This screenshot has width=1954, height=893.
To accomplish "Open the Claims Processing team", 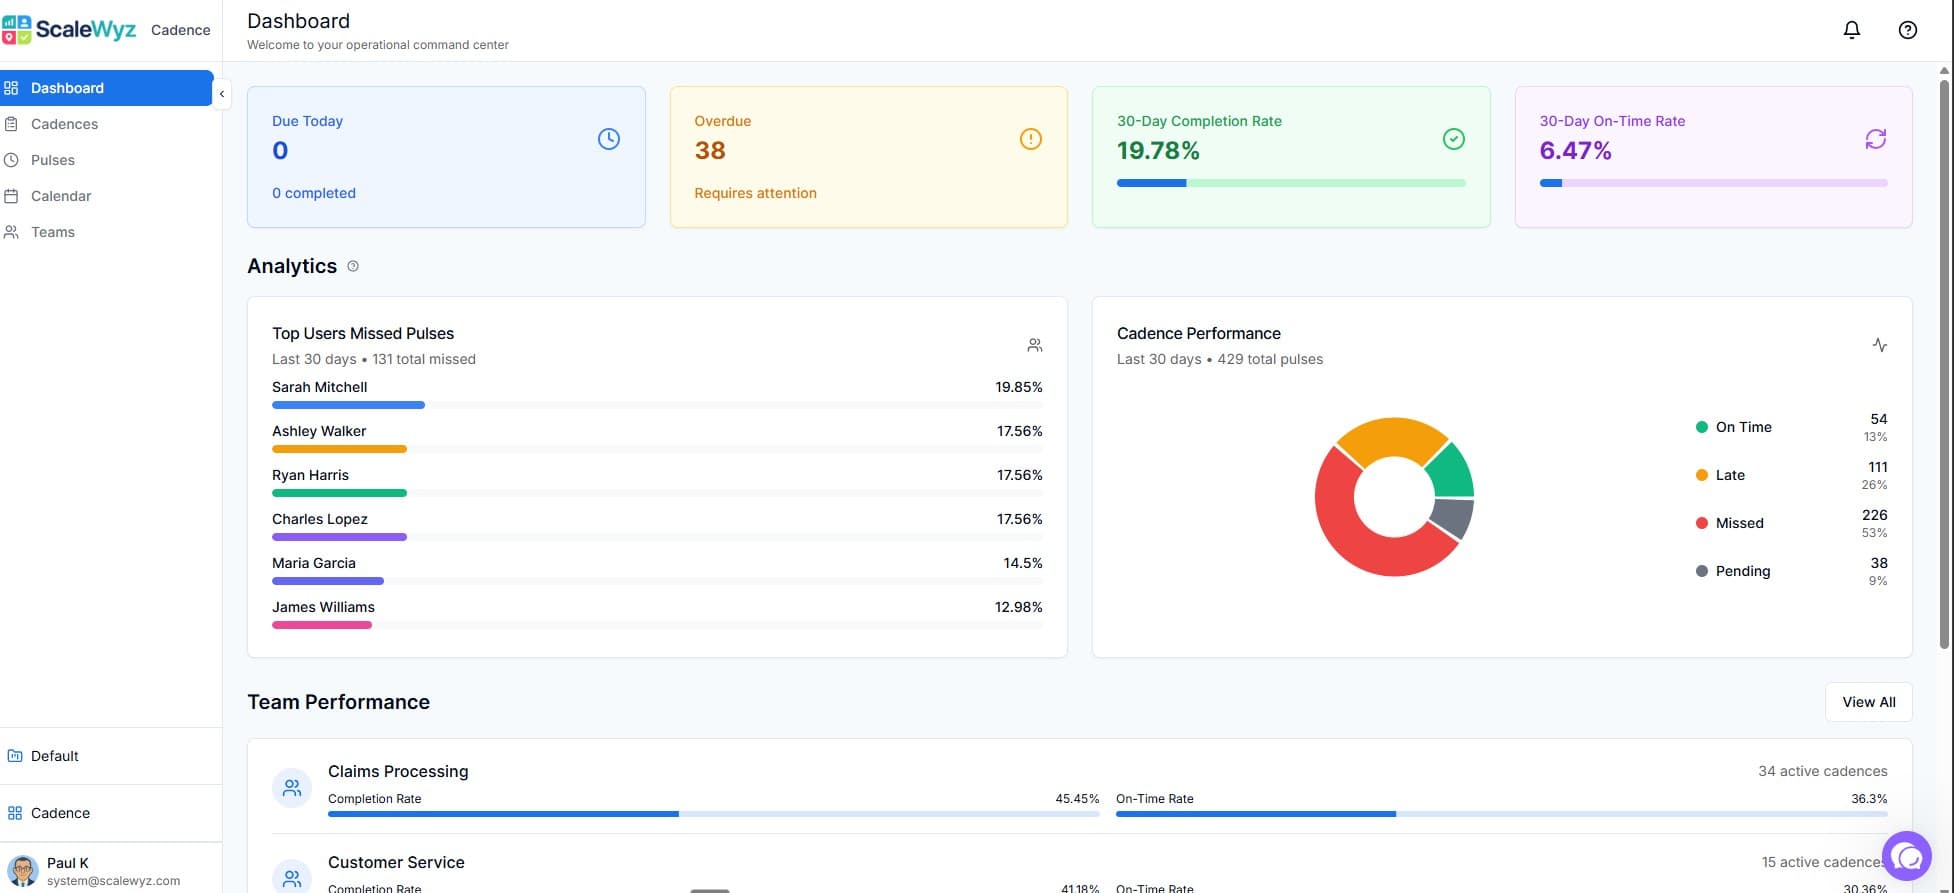I will point(398,771).
